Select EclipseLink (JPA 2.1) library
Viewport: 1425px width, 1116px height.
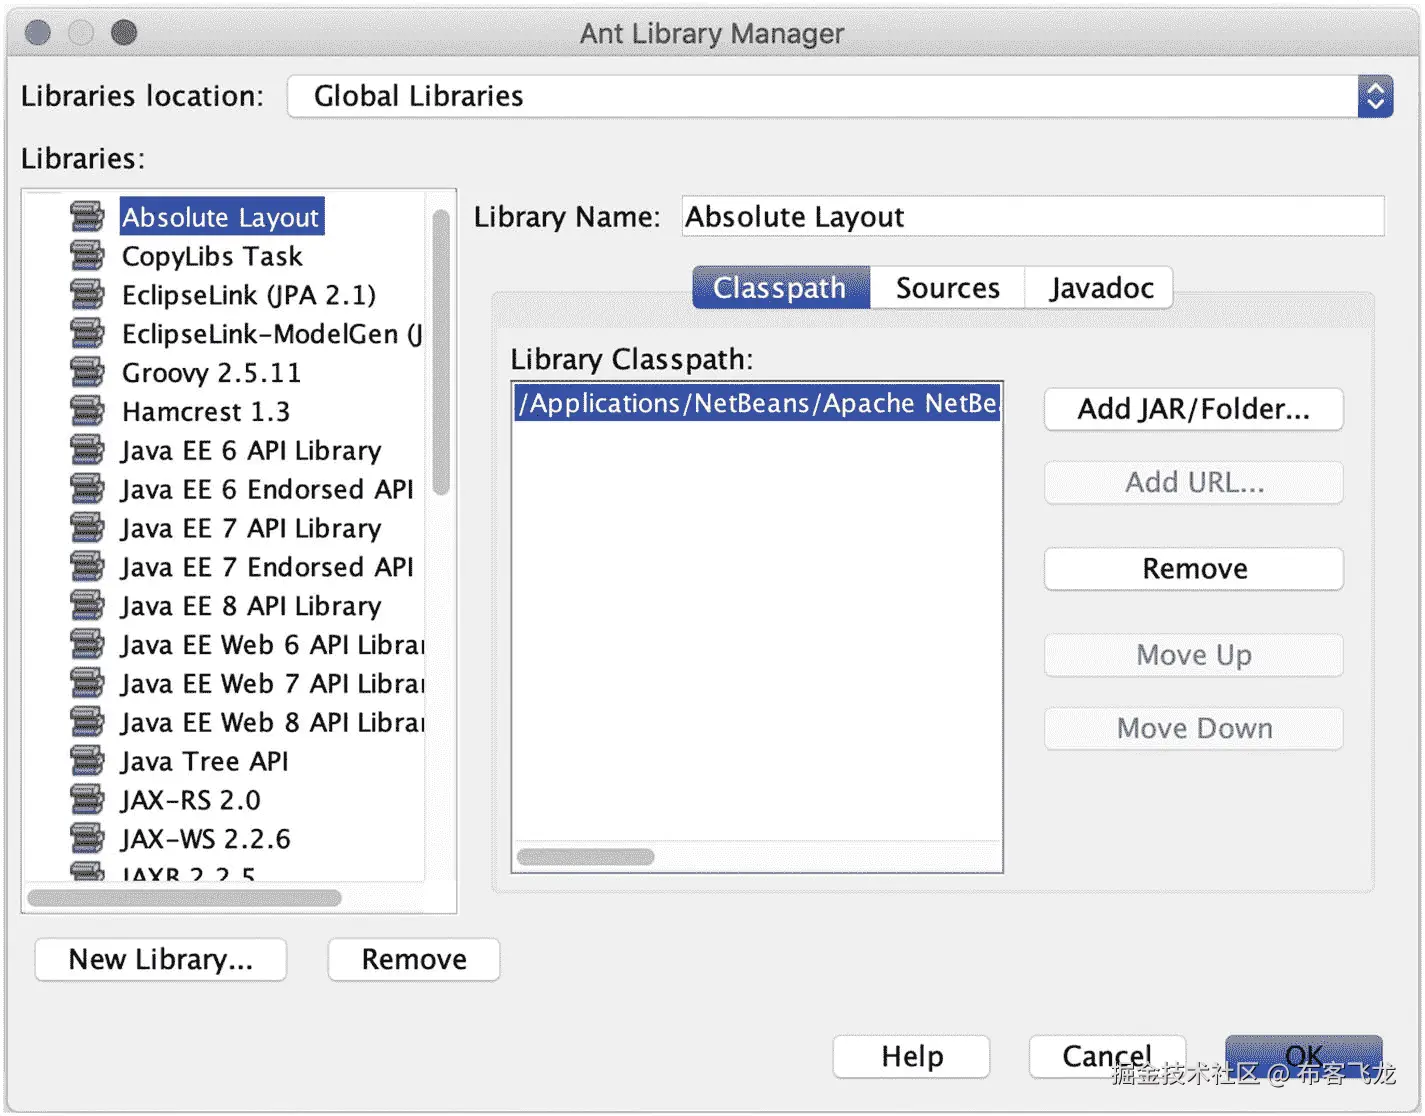click(x=249, y=295)
